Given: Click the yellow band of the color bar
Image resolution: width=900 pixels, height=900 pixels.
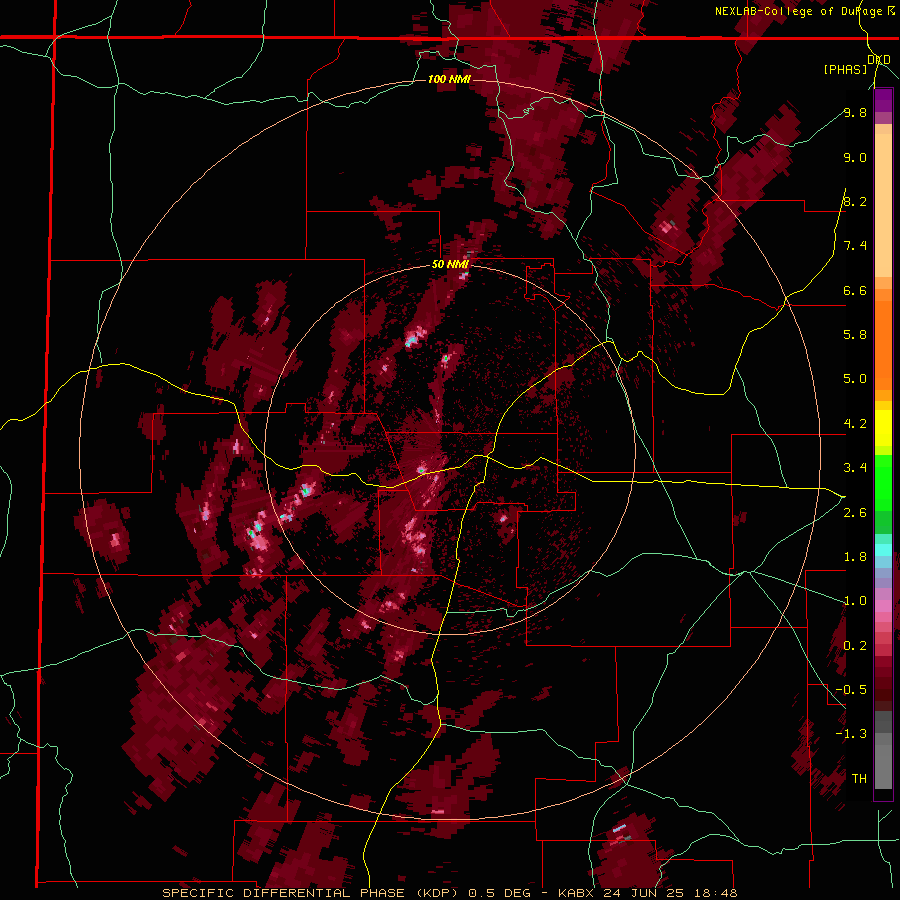Looking at the screenshot, I should point(883,428).
